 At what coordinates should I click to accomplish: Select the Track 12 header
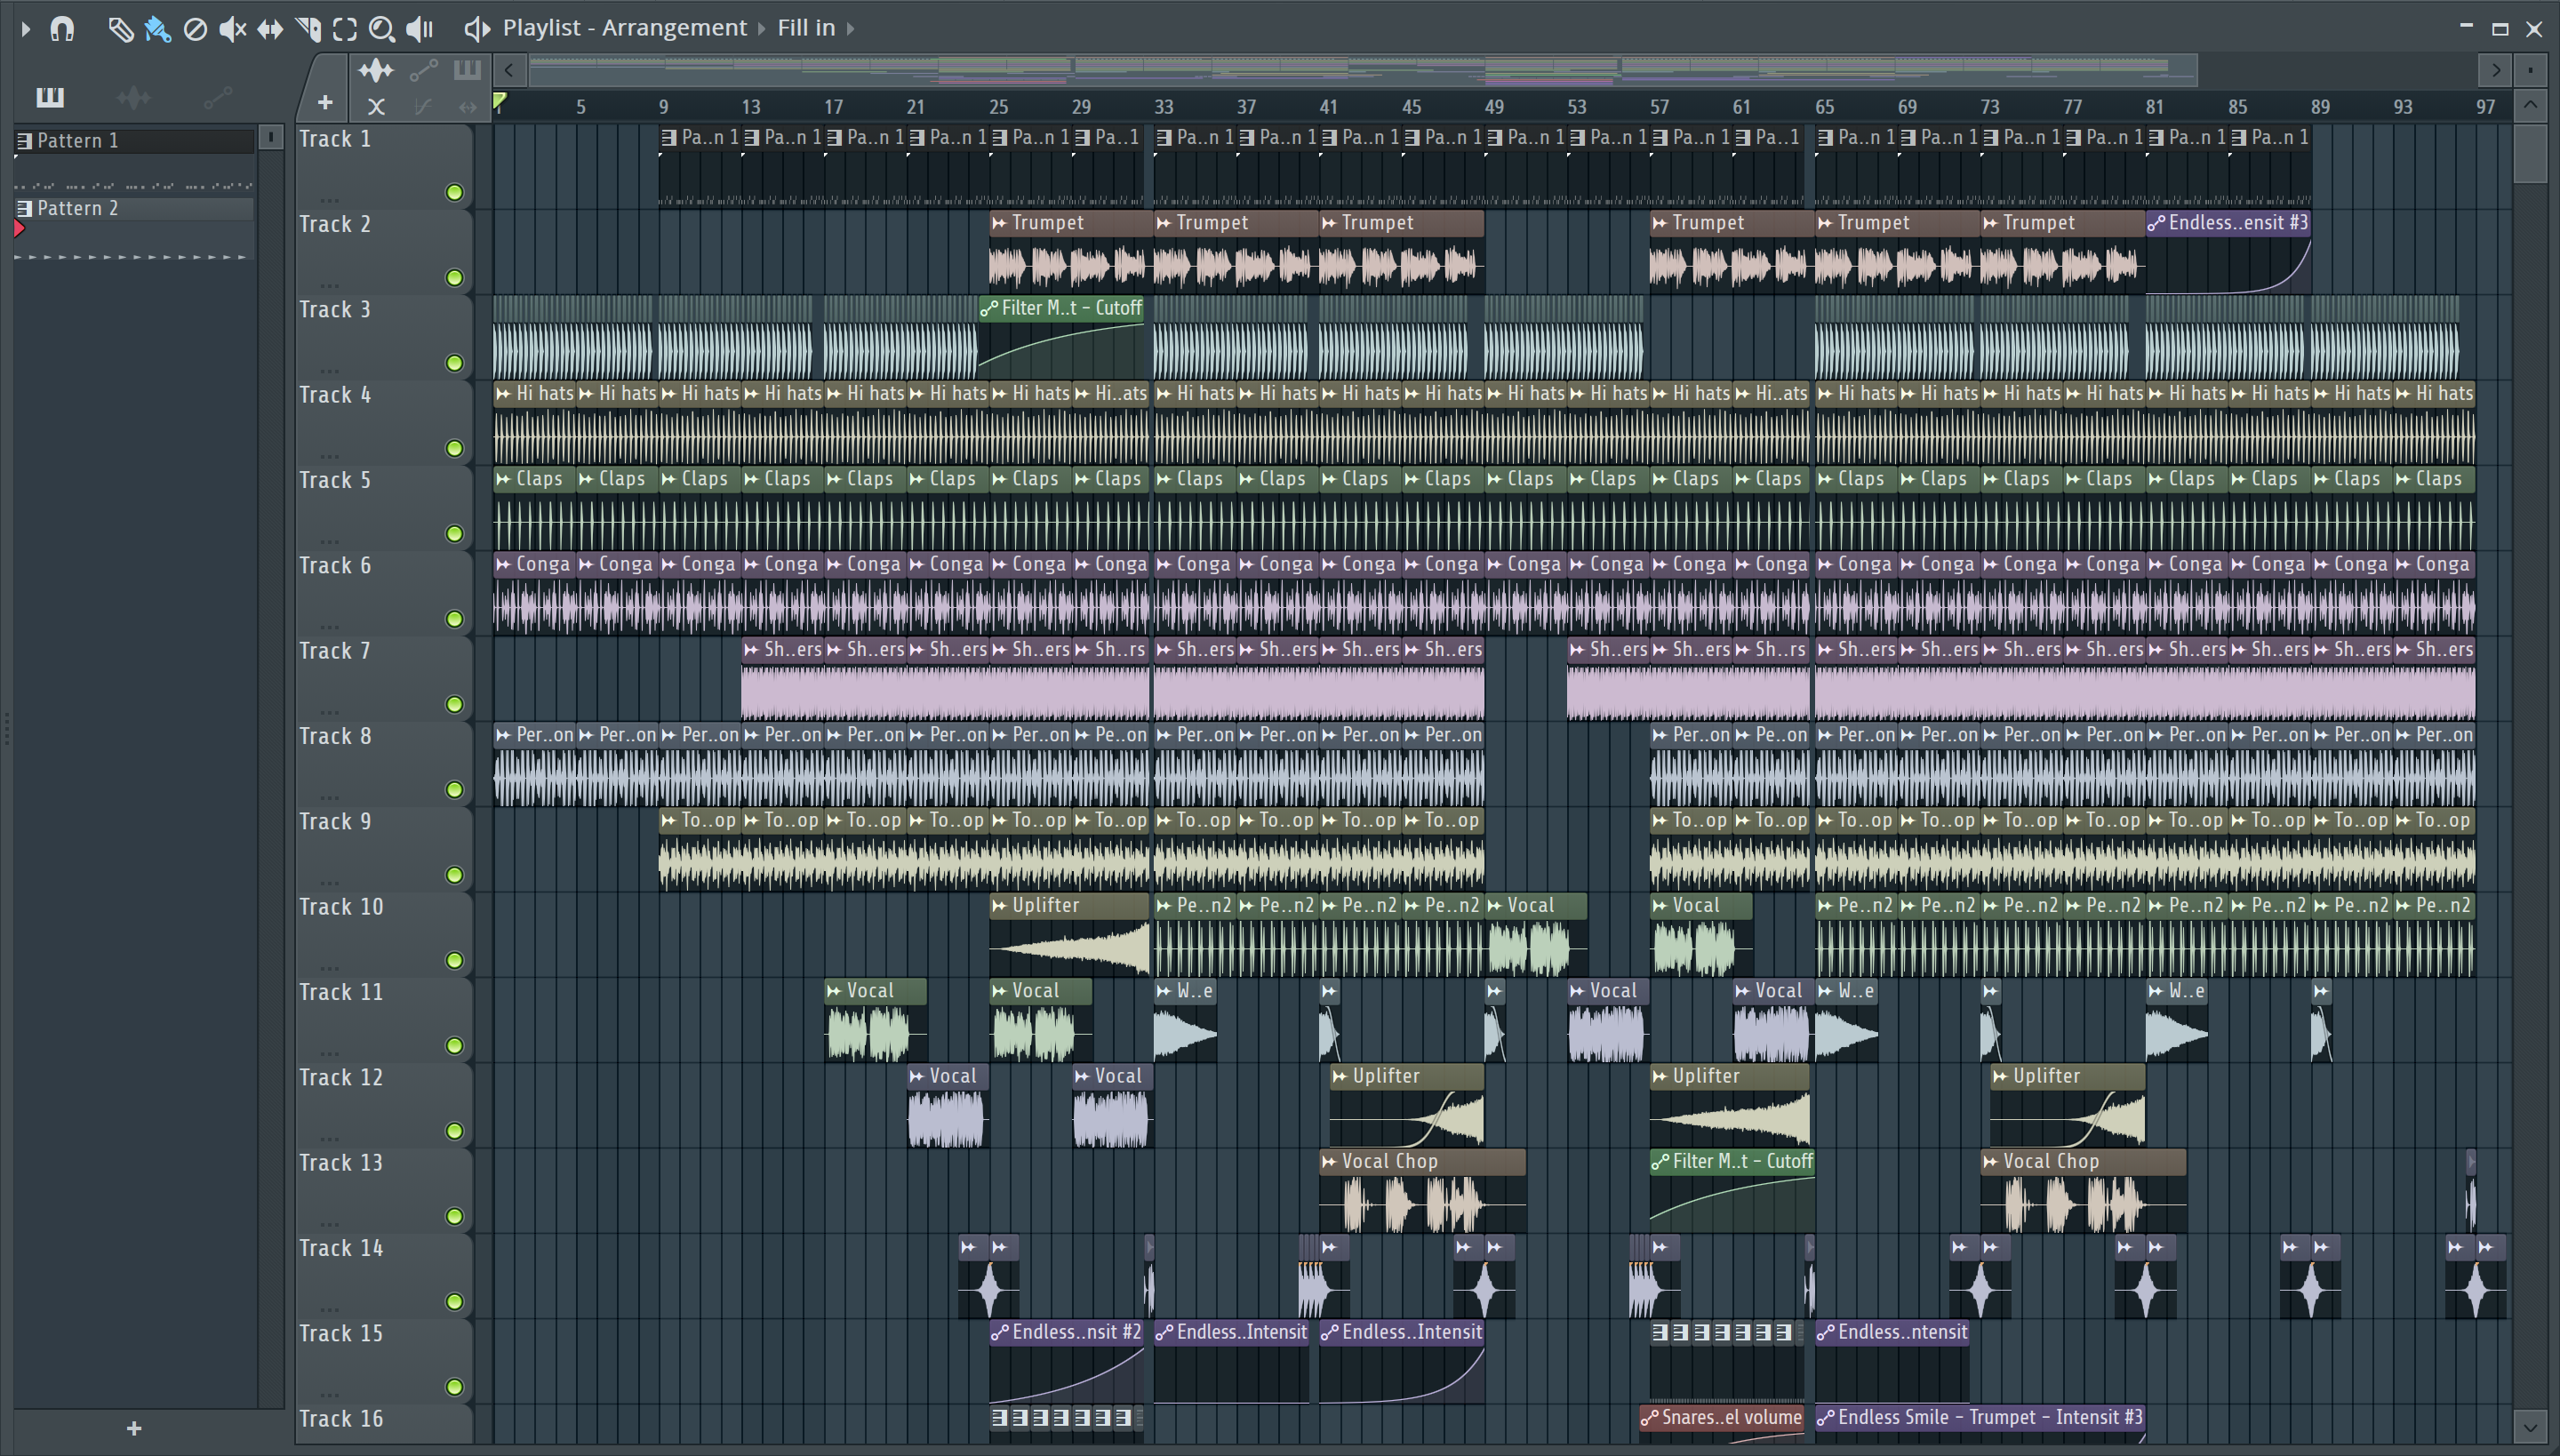click(383, 1105)
